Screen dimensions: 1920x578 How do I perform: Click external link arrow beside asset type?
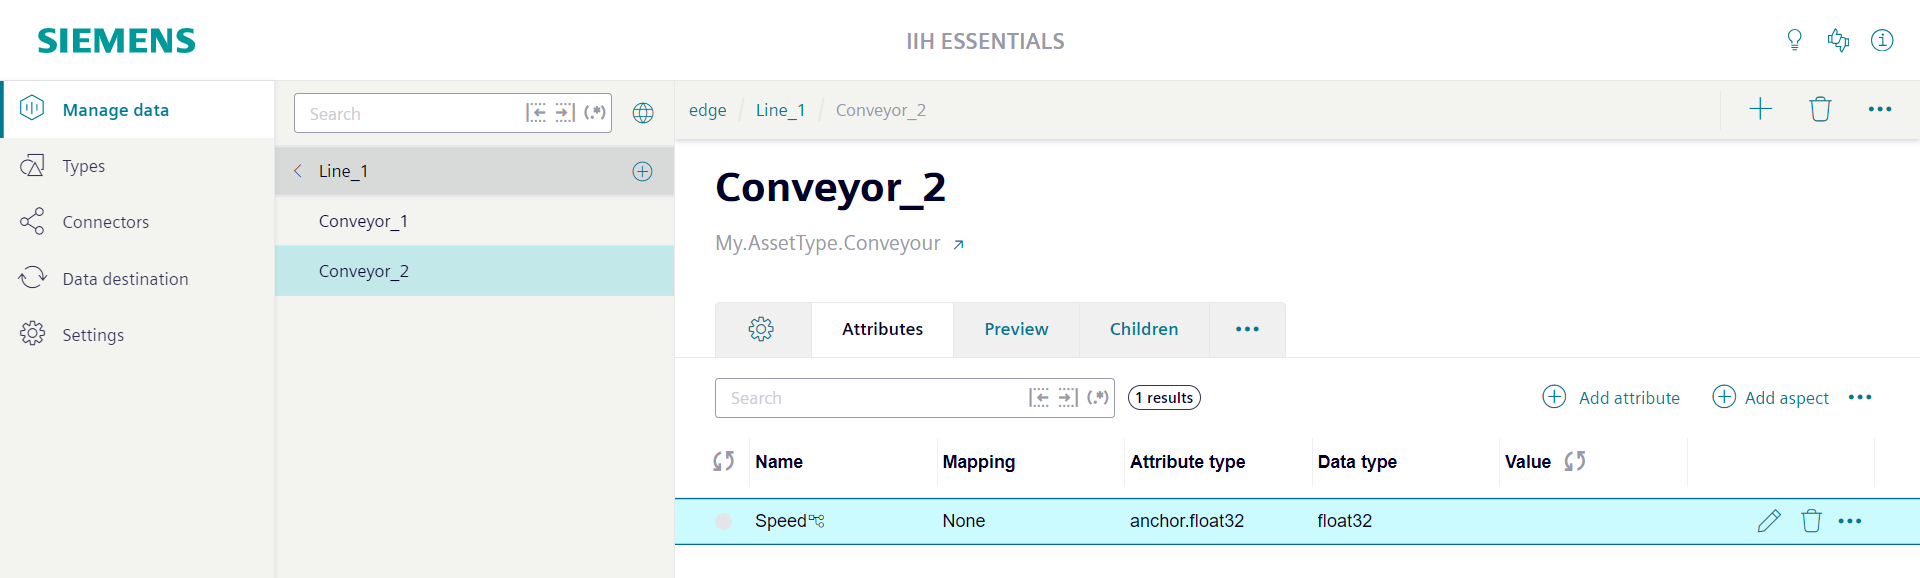tap(958, 244)
